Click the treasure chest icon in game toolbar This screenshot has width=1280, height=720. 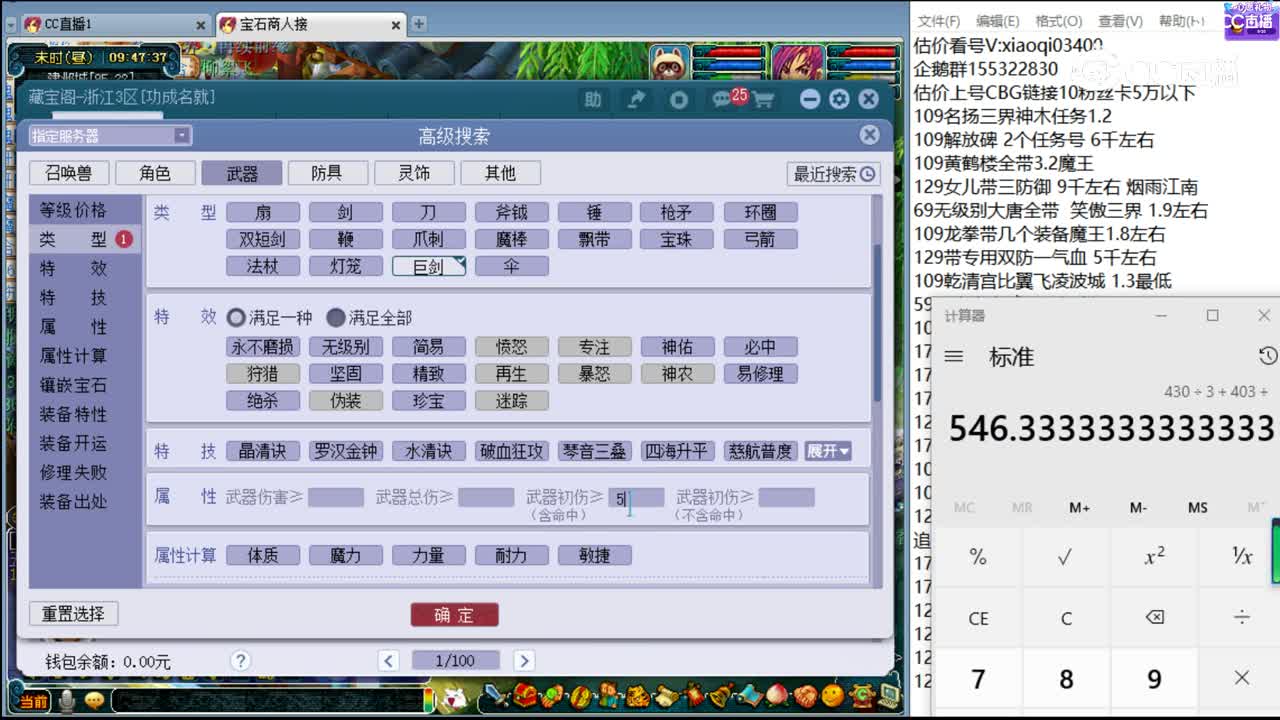tap(524, 695)
